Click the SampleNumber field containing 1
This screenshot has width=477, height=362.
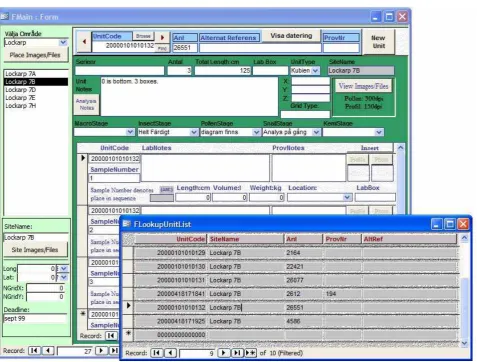point(114,178)
